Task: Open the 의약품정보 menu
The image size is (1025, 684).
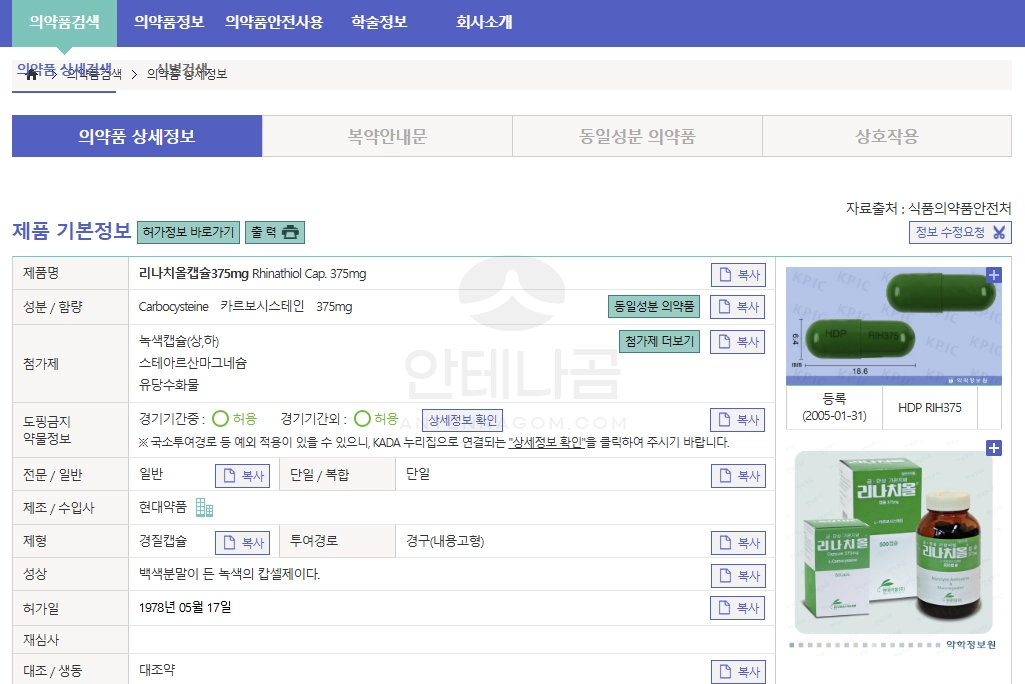Action: (169, 22)
